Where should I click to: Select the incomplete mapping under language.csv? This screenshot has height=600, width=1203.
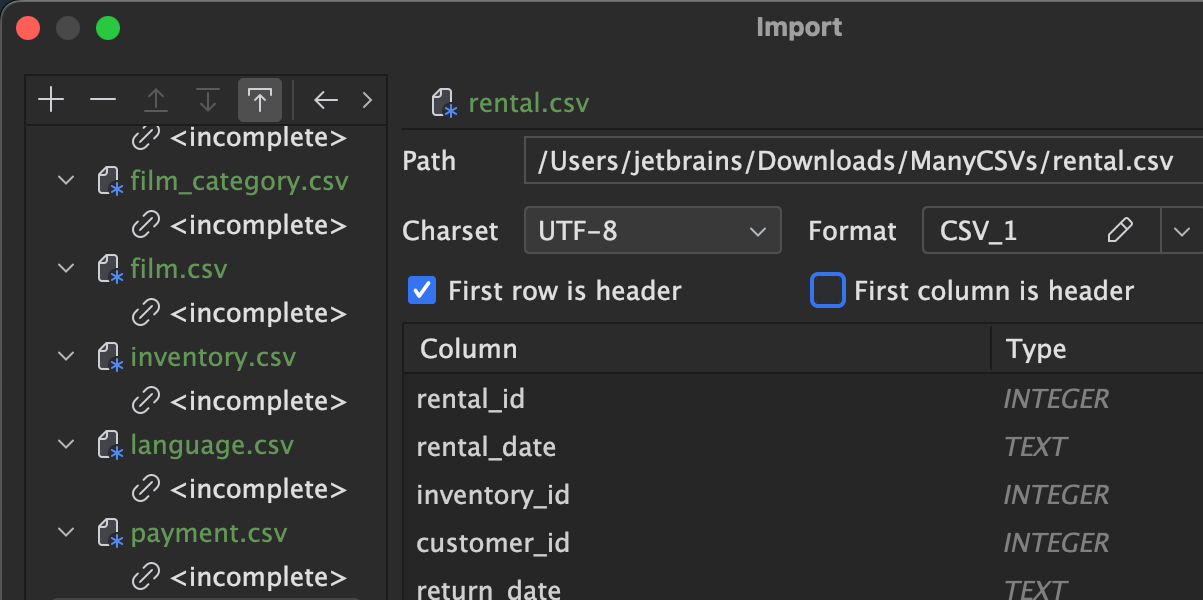point(258,489)
